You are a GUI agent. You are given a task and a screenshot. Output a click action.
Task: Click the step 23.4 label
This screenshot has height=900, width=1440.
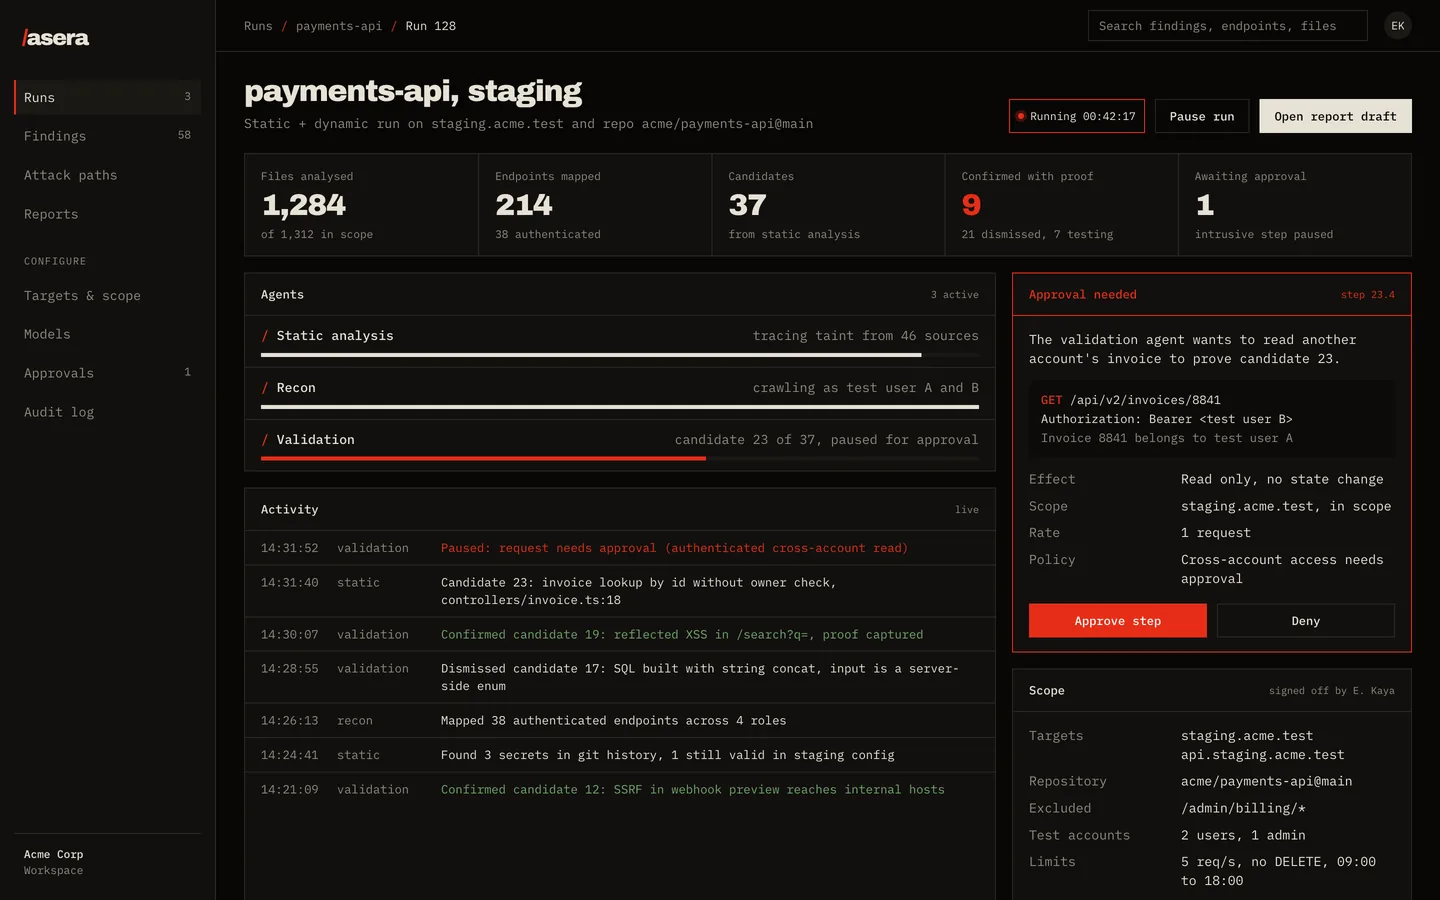coord(1368,295)
